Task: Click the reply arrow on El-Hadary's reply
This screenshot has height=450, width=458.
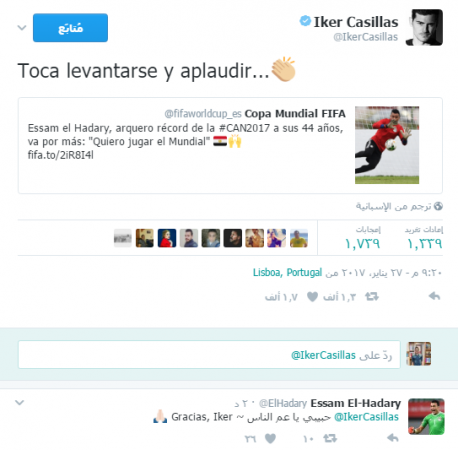Action: point(393,438)
